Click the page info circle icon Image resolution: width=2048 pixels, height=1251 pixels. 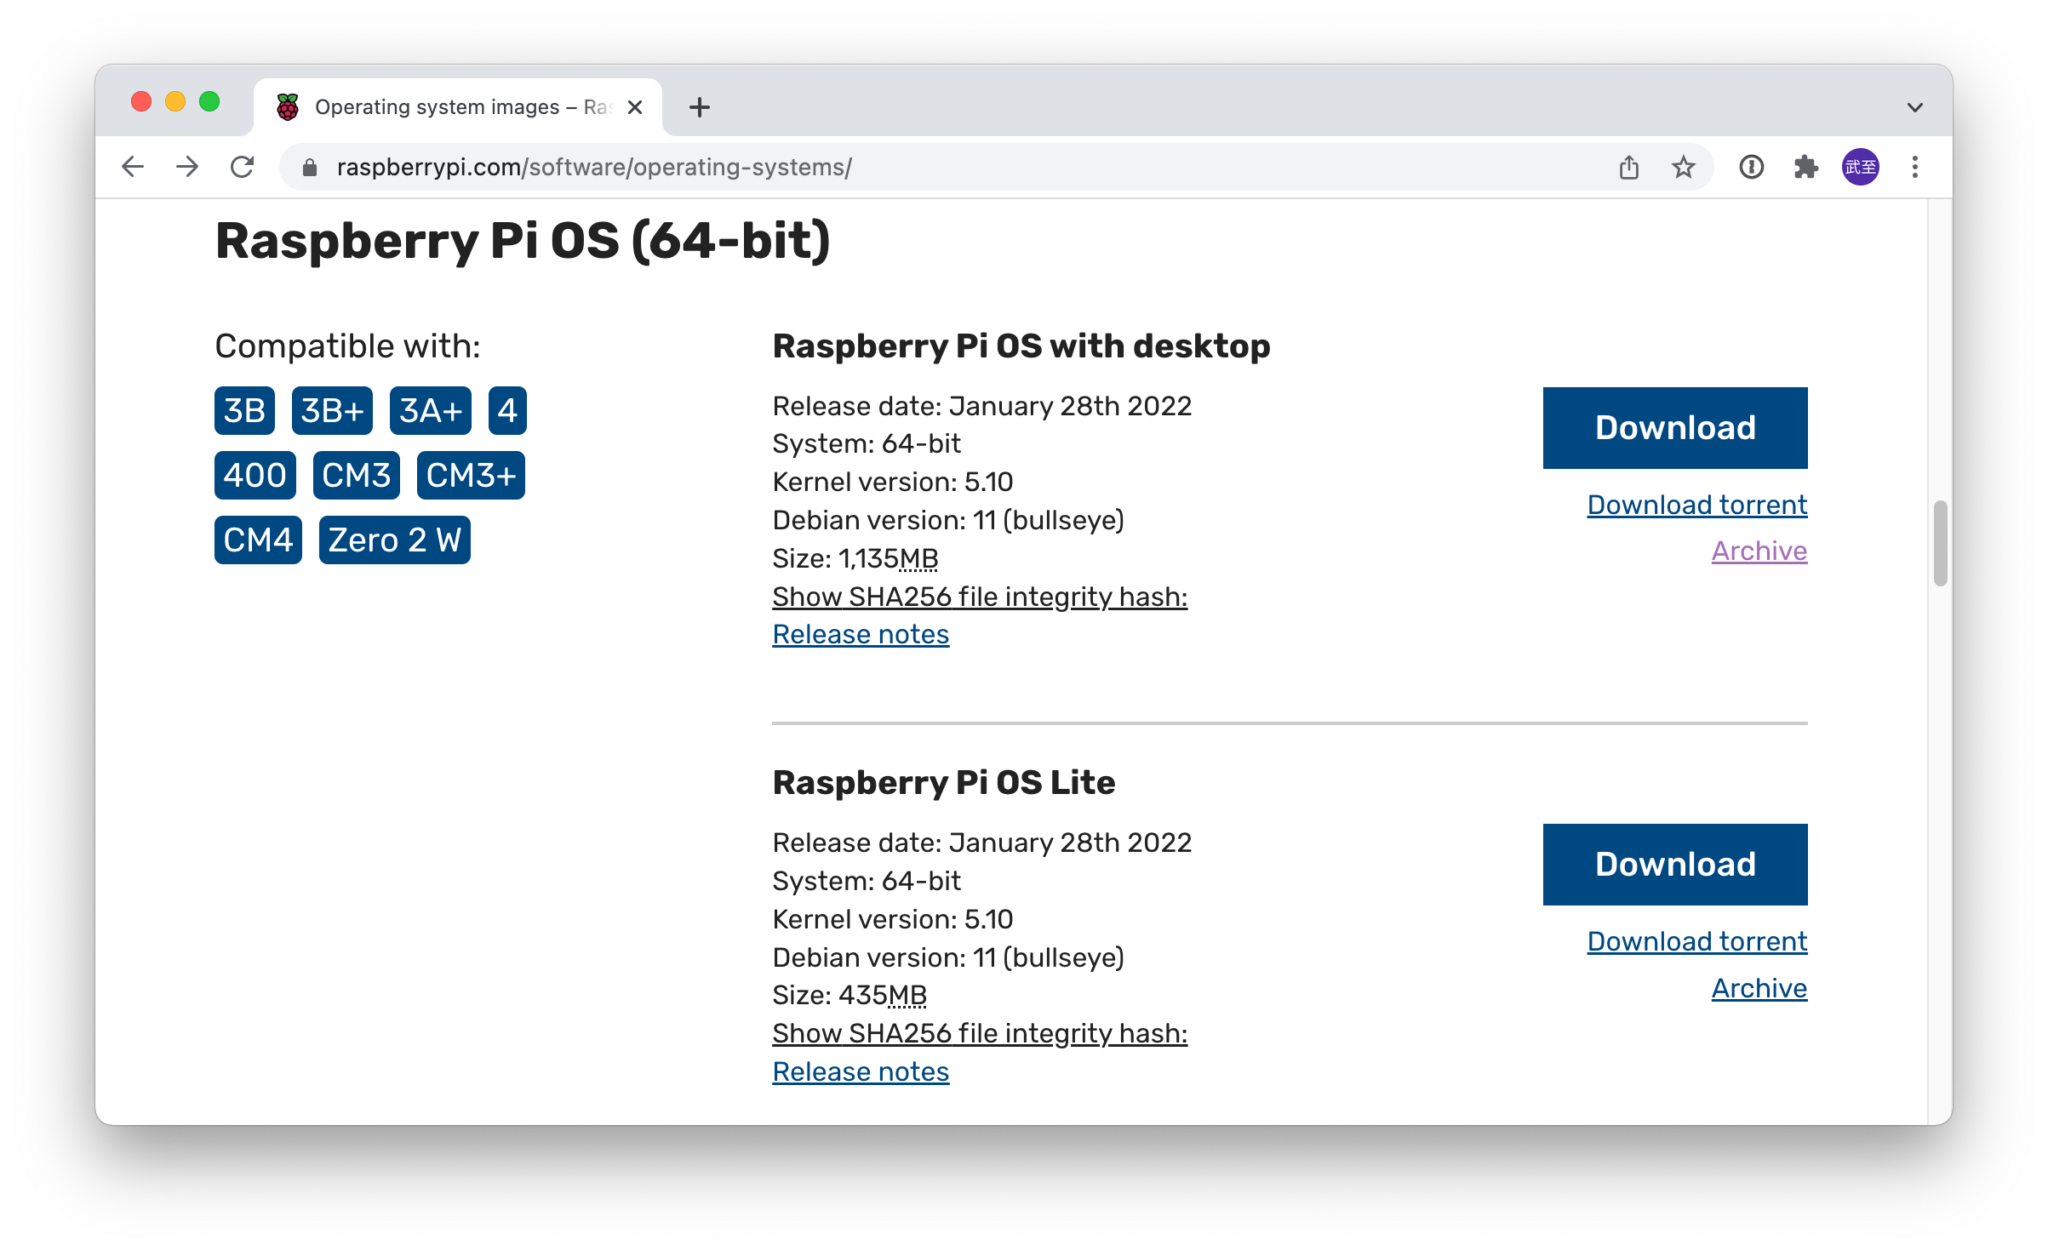[1750, 167]
